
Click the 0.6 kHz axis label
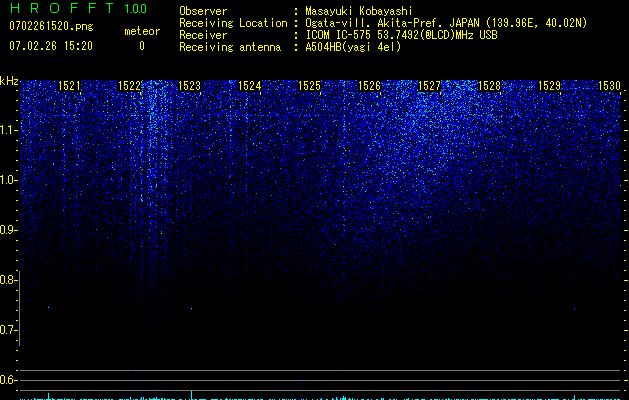[8, 380]
